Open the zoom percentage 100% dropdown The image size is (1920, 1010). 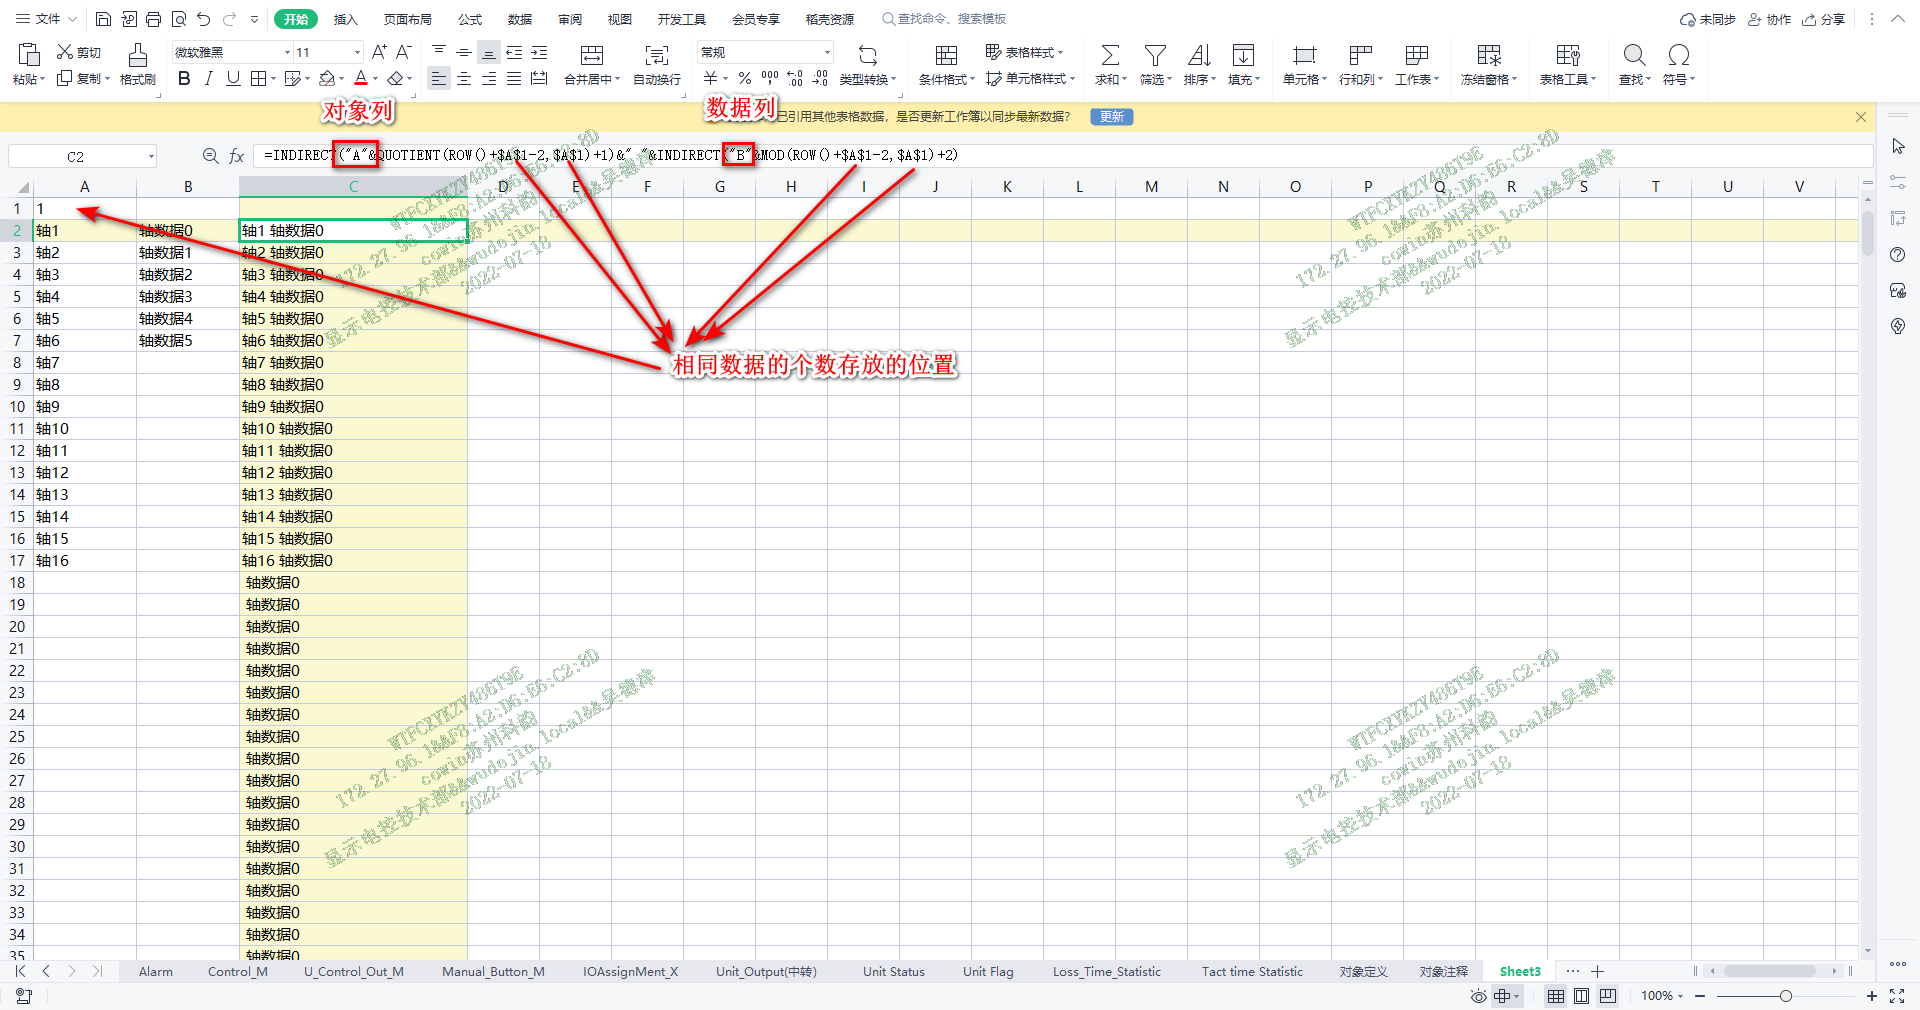1662,996
